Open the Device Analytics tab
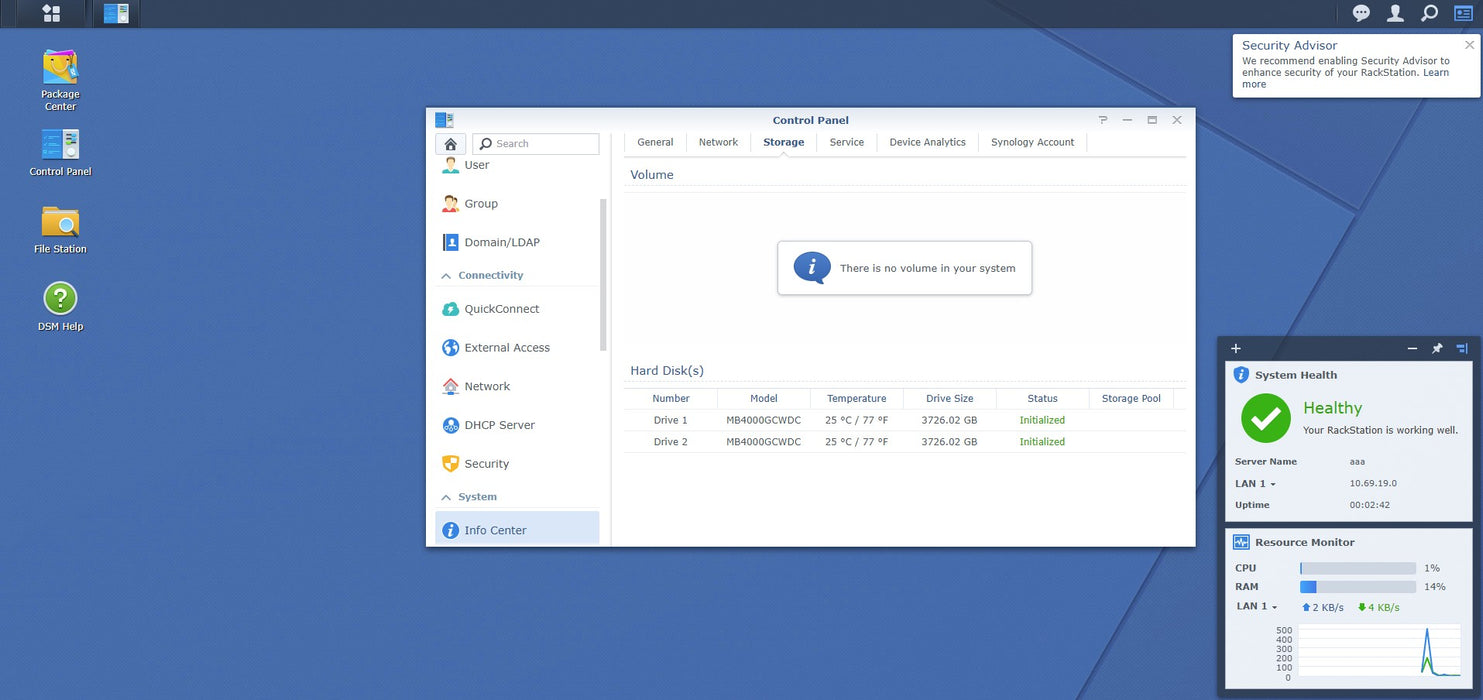This screenshot has height=700, width=1483. [927, 142]
